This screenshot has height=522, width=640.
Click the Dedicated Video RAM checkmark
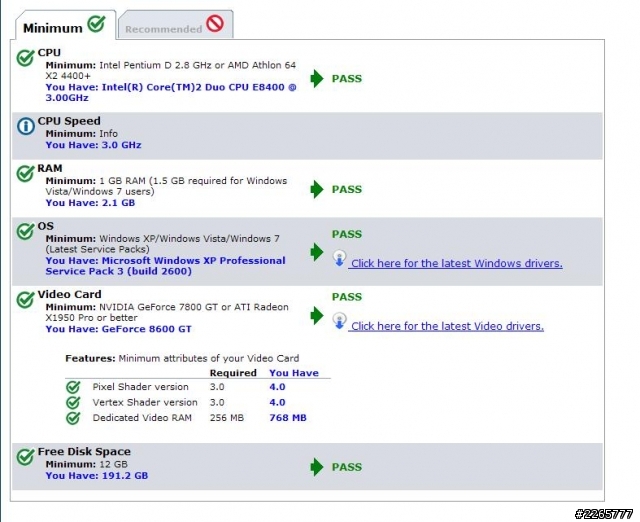tap(73, 418)
